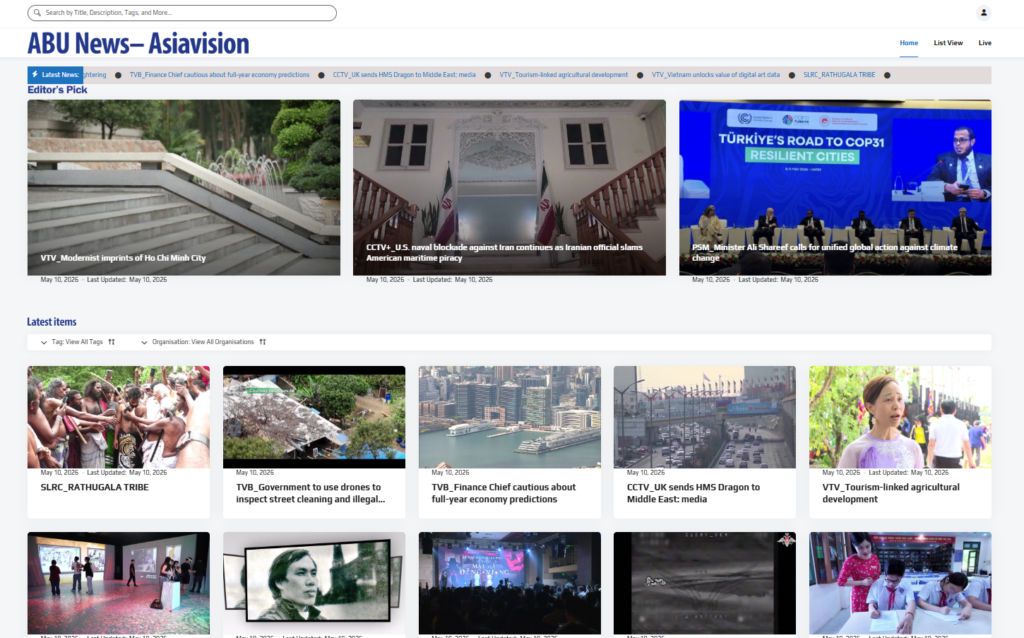Open Editor's Pick VTV_Modernist imprints of Ho Chi Minh City
The height and width of the screenshot is (638, 1024).
[x=184, y=187]
